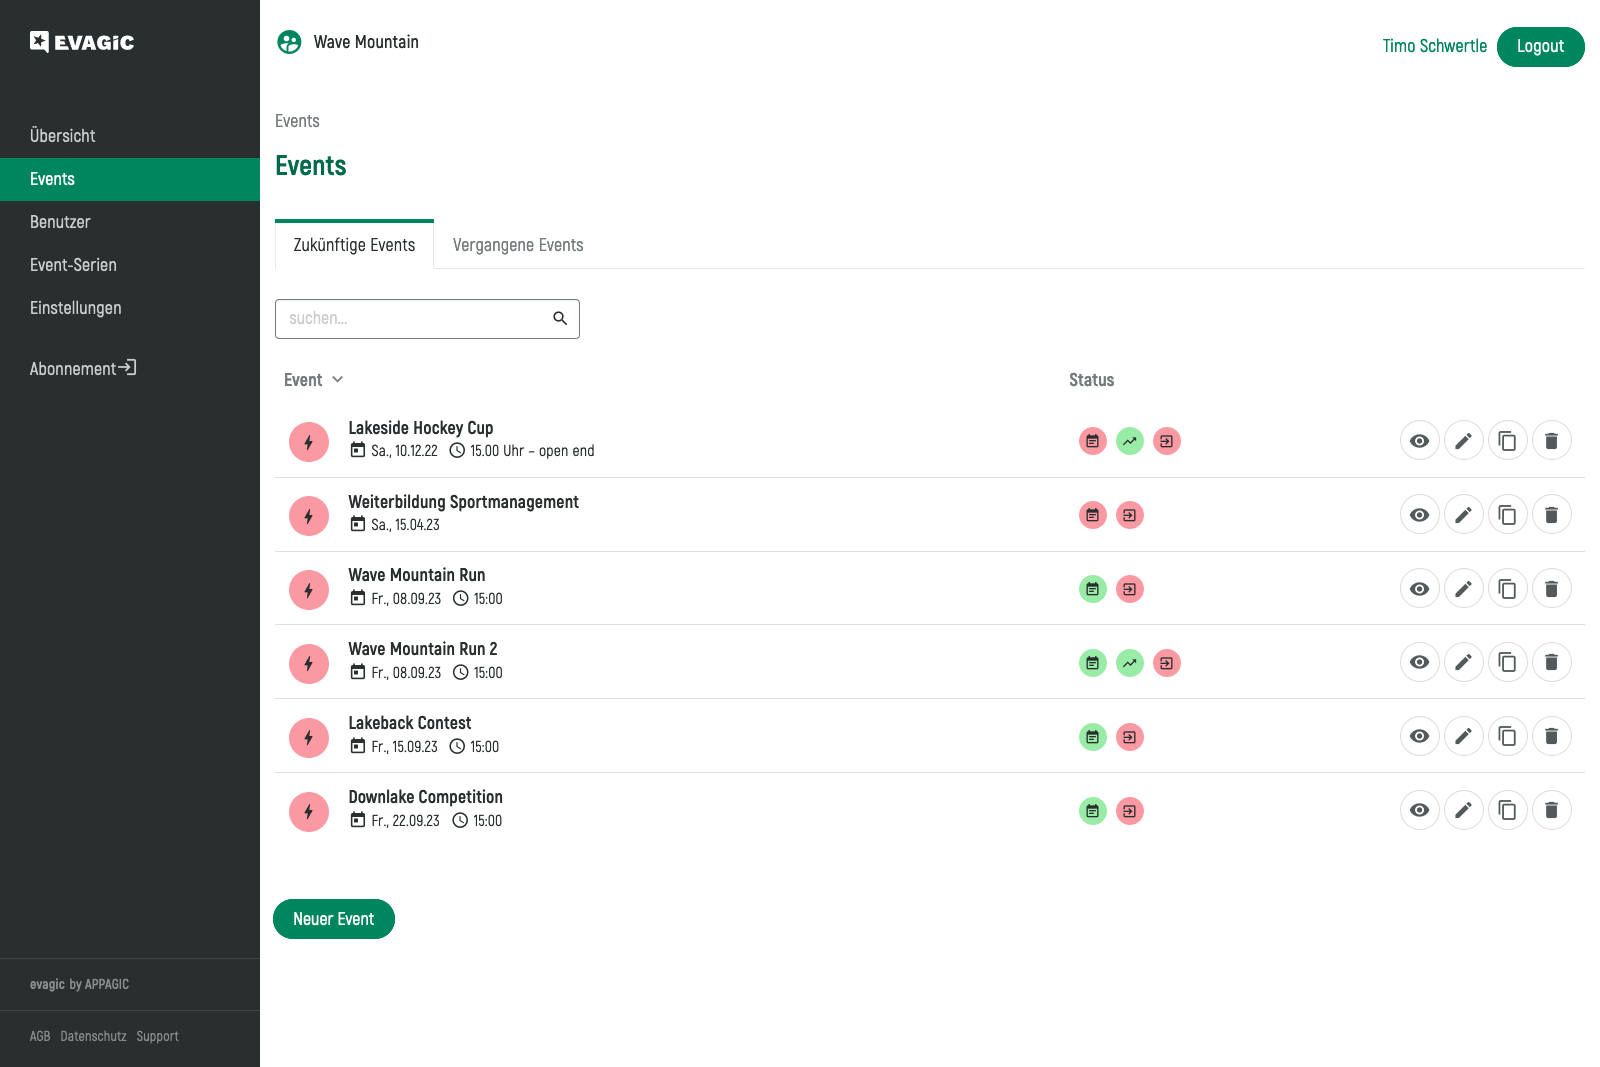Image resolution: width=1600 pixels, height=1067 pixels.
Task: Edit the Lakeside Hockey Cup event
Action: (1463, 441)
